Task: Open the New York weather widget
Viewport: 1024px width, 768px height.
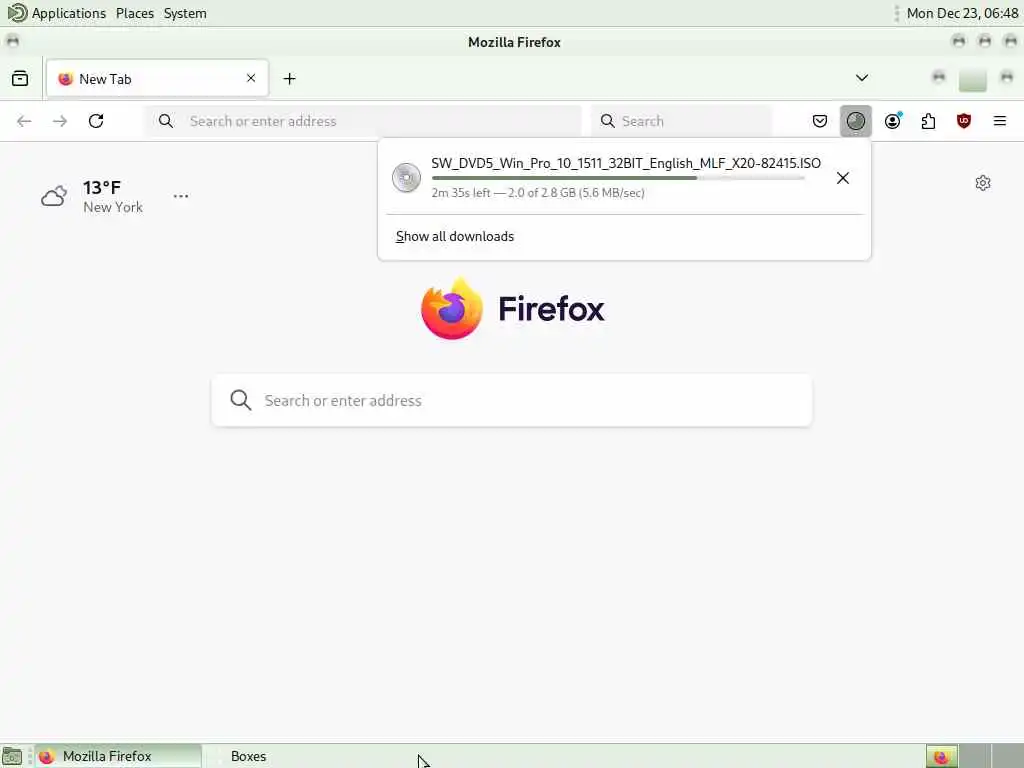Action: 92,196
